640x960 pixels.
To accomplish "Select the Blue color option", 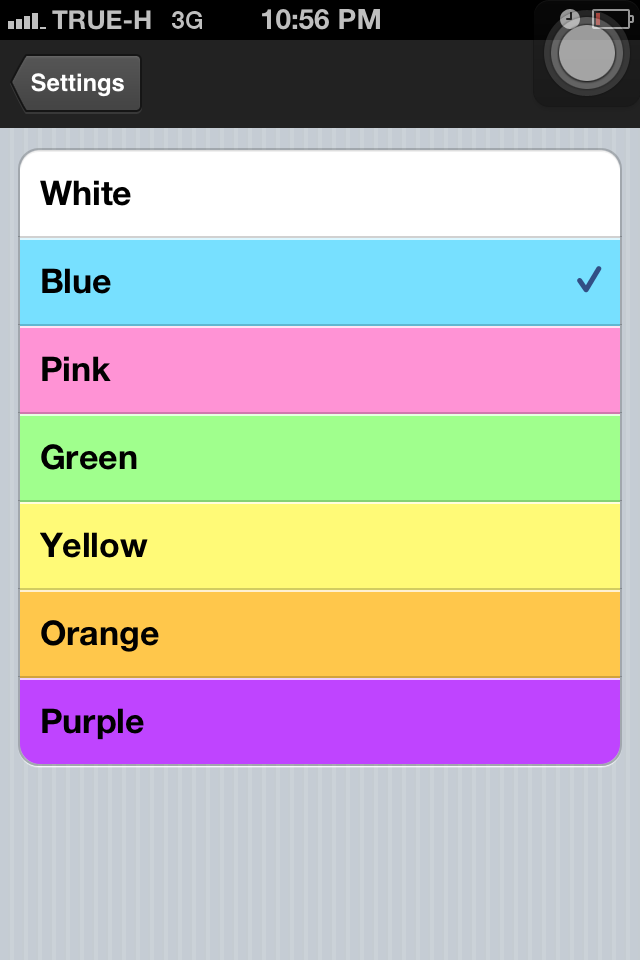I will [x=320, y=282].
